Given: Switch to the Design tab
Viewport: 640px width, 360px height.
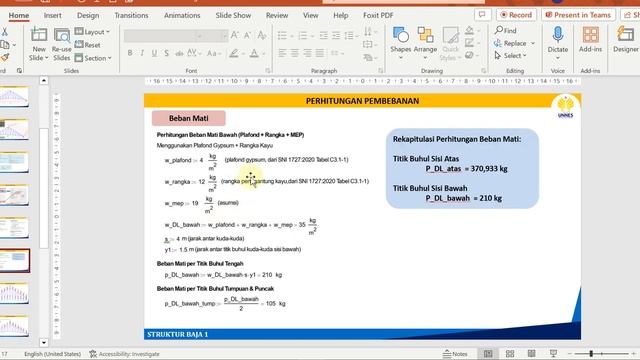Looking at the screenshot, I should 88,16.
